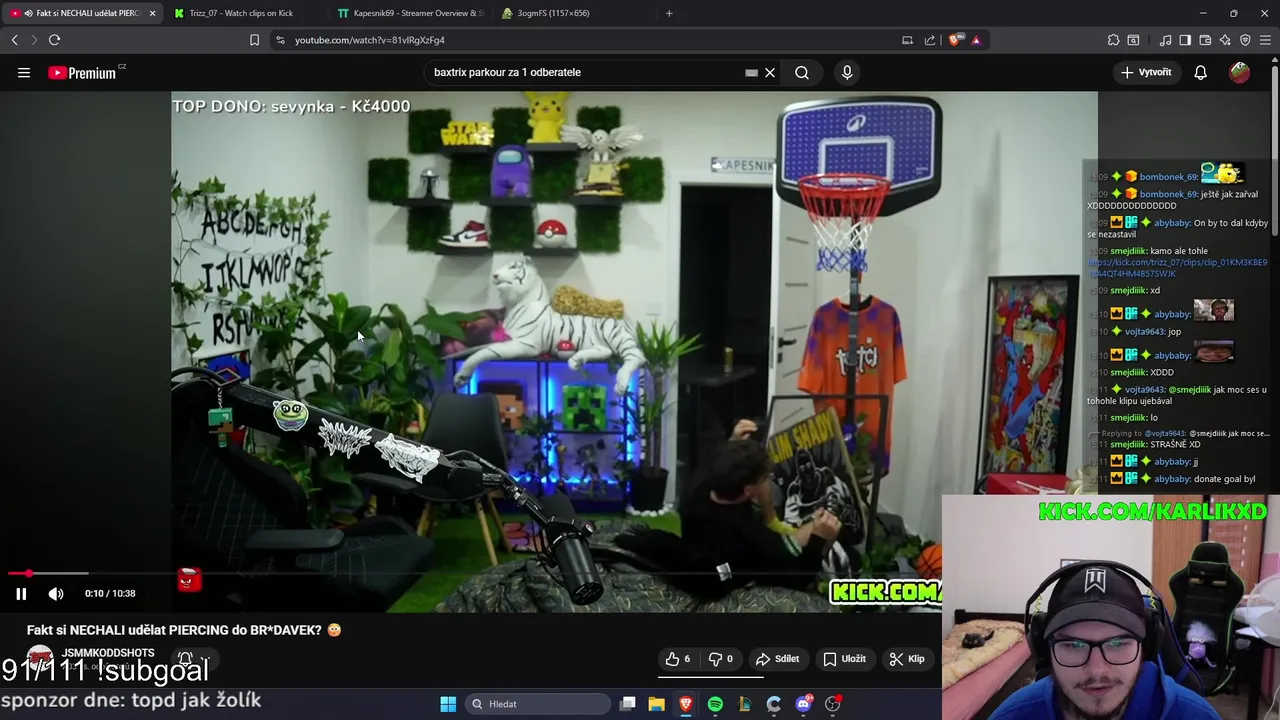The height and width of the screenshot is (720, 1280).
Task: Mute the video with the speaker icon
Action: coord(56,593)
